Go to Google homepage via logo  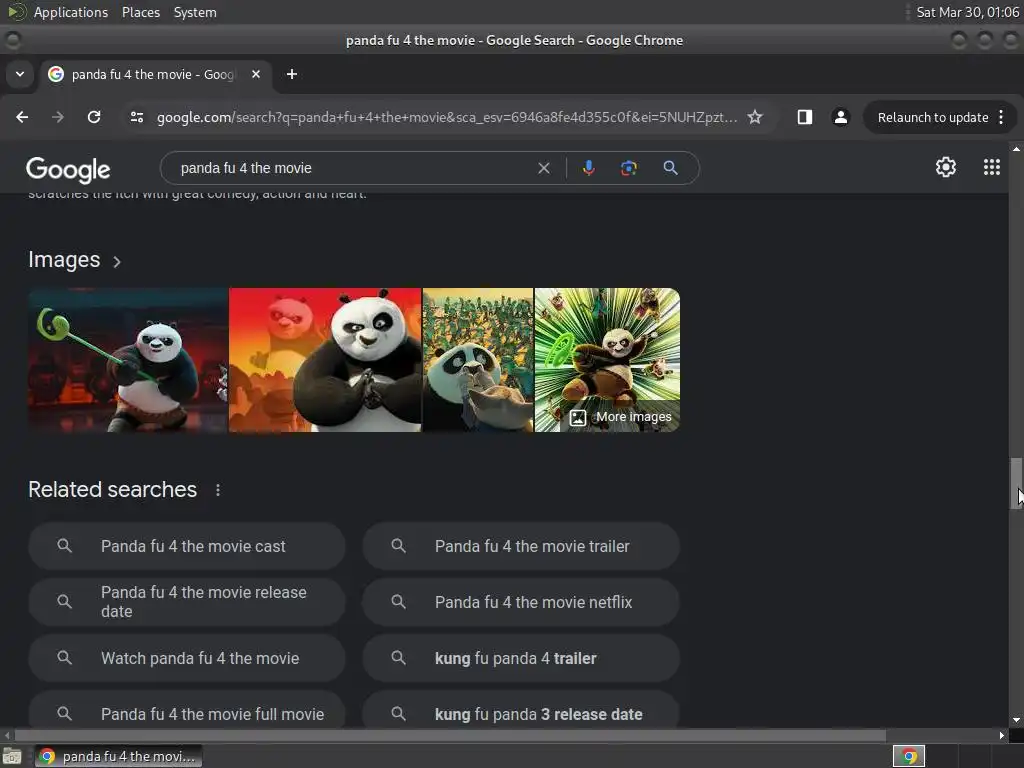click(x=68, y=170)
